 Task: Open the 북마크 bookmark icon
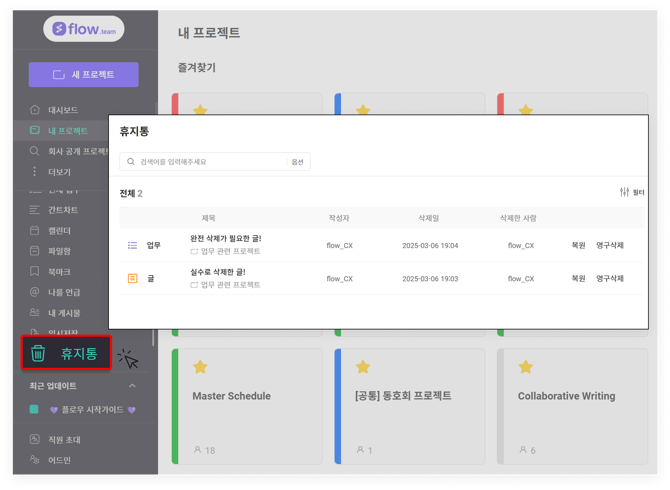point(35,271)
